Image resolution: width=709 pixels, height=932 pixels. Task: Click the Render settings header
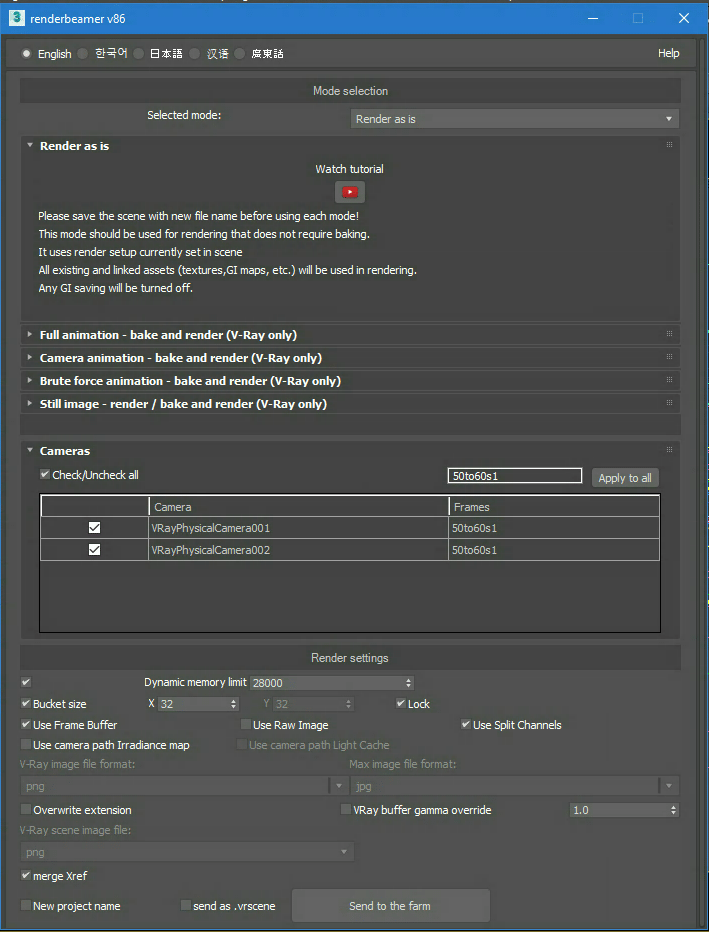[x=350, y=658]
